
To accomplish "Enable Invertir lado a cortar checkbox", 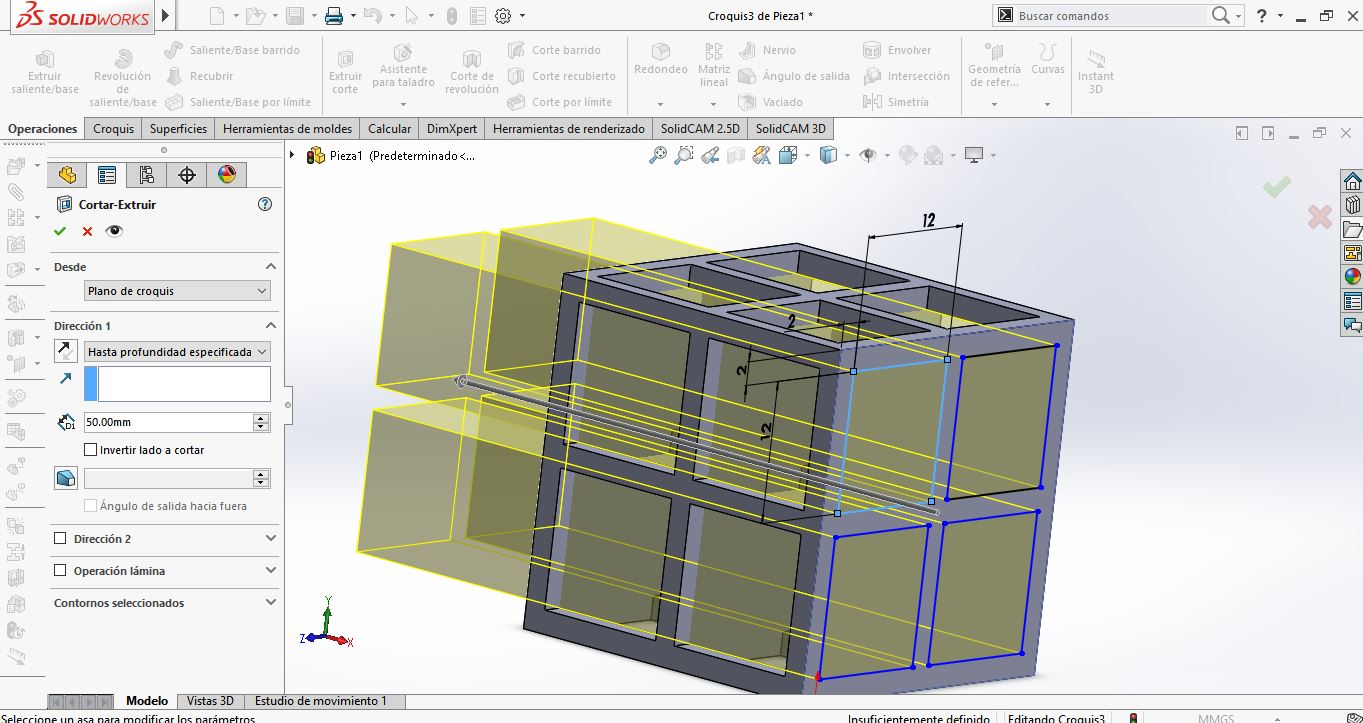I will coord(91,450).
